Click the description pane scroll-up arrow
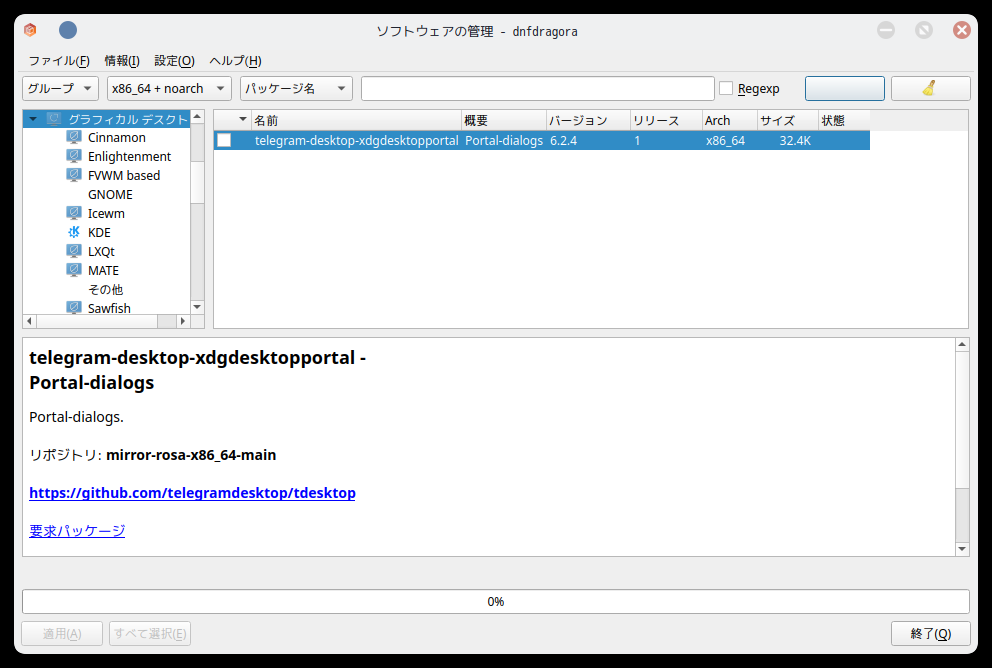The width and height of the screenshot is (992, 668). point(962,345)
